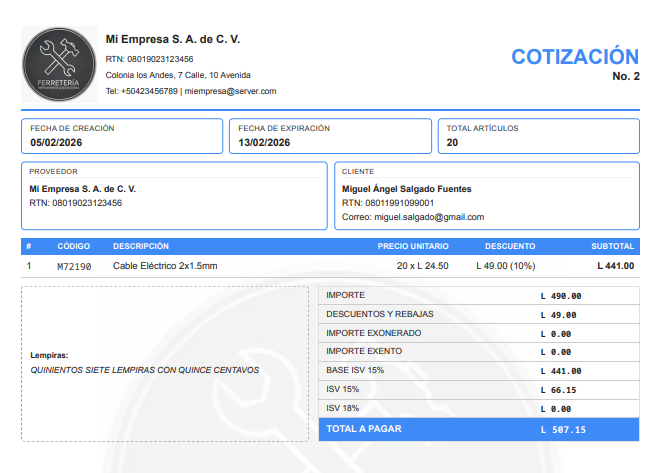Click the expiration date 13/02/2026
Screen dimensions: 669x473
264,142
